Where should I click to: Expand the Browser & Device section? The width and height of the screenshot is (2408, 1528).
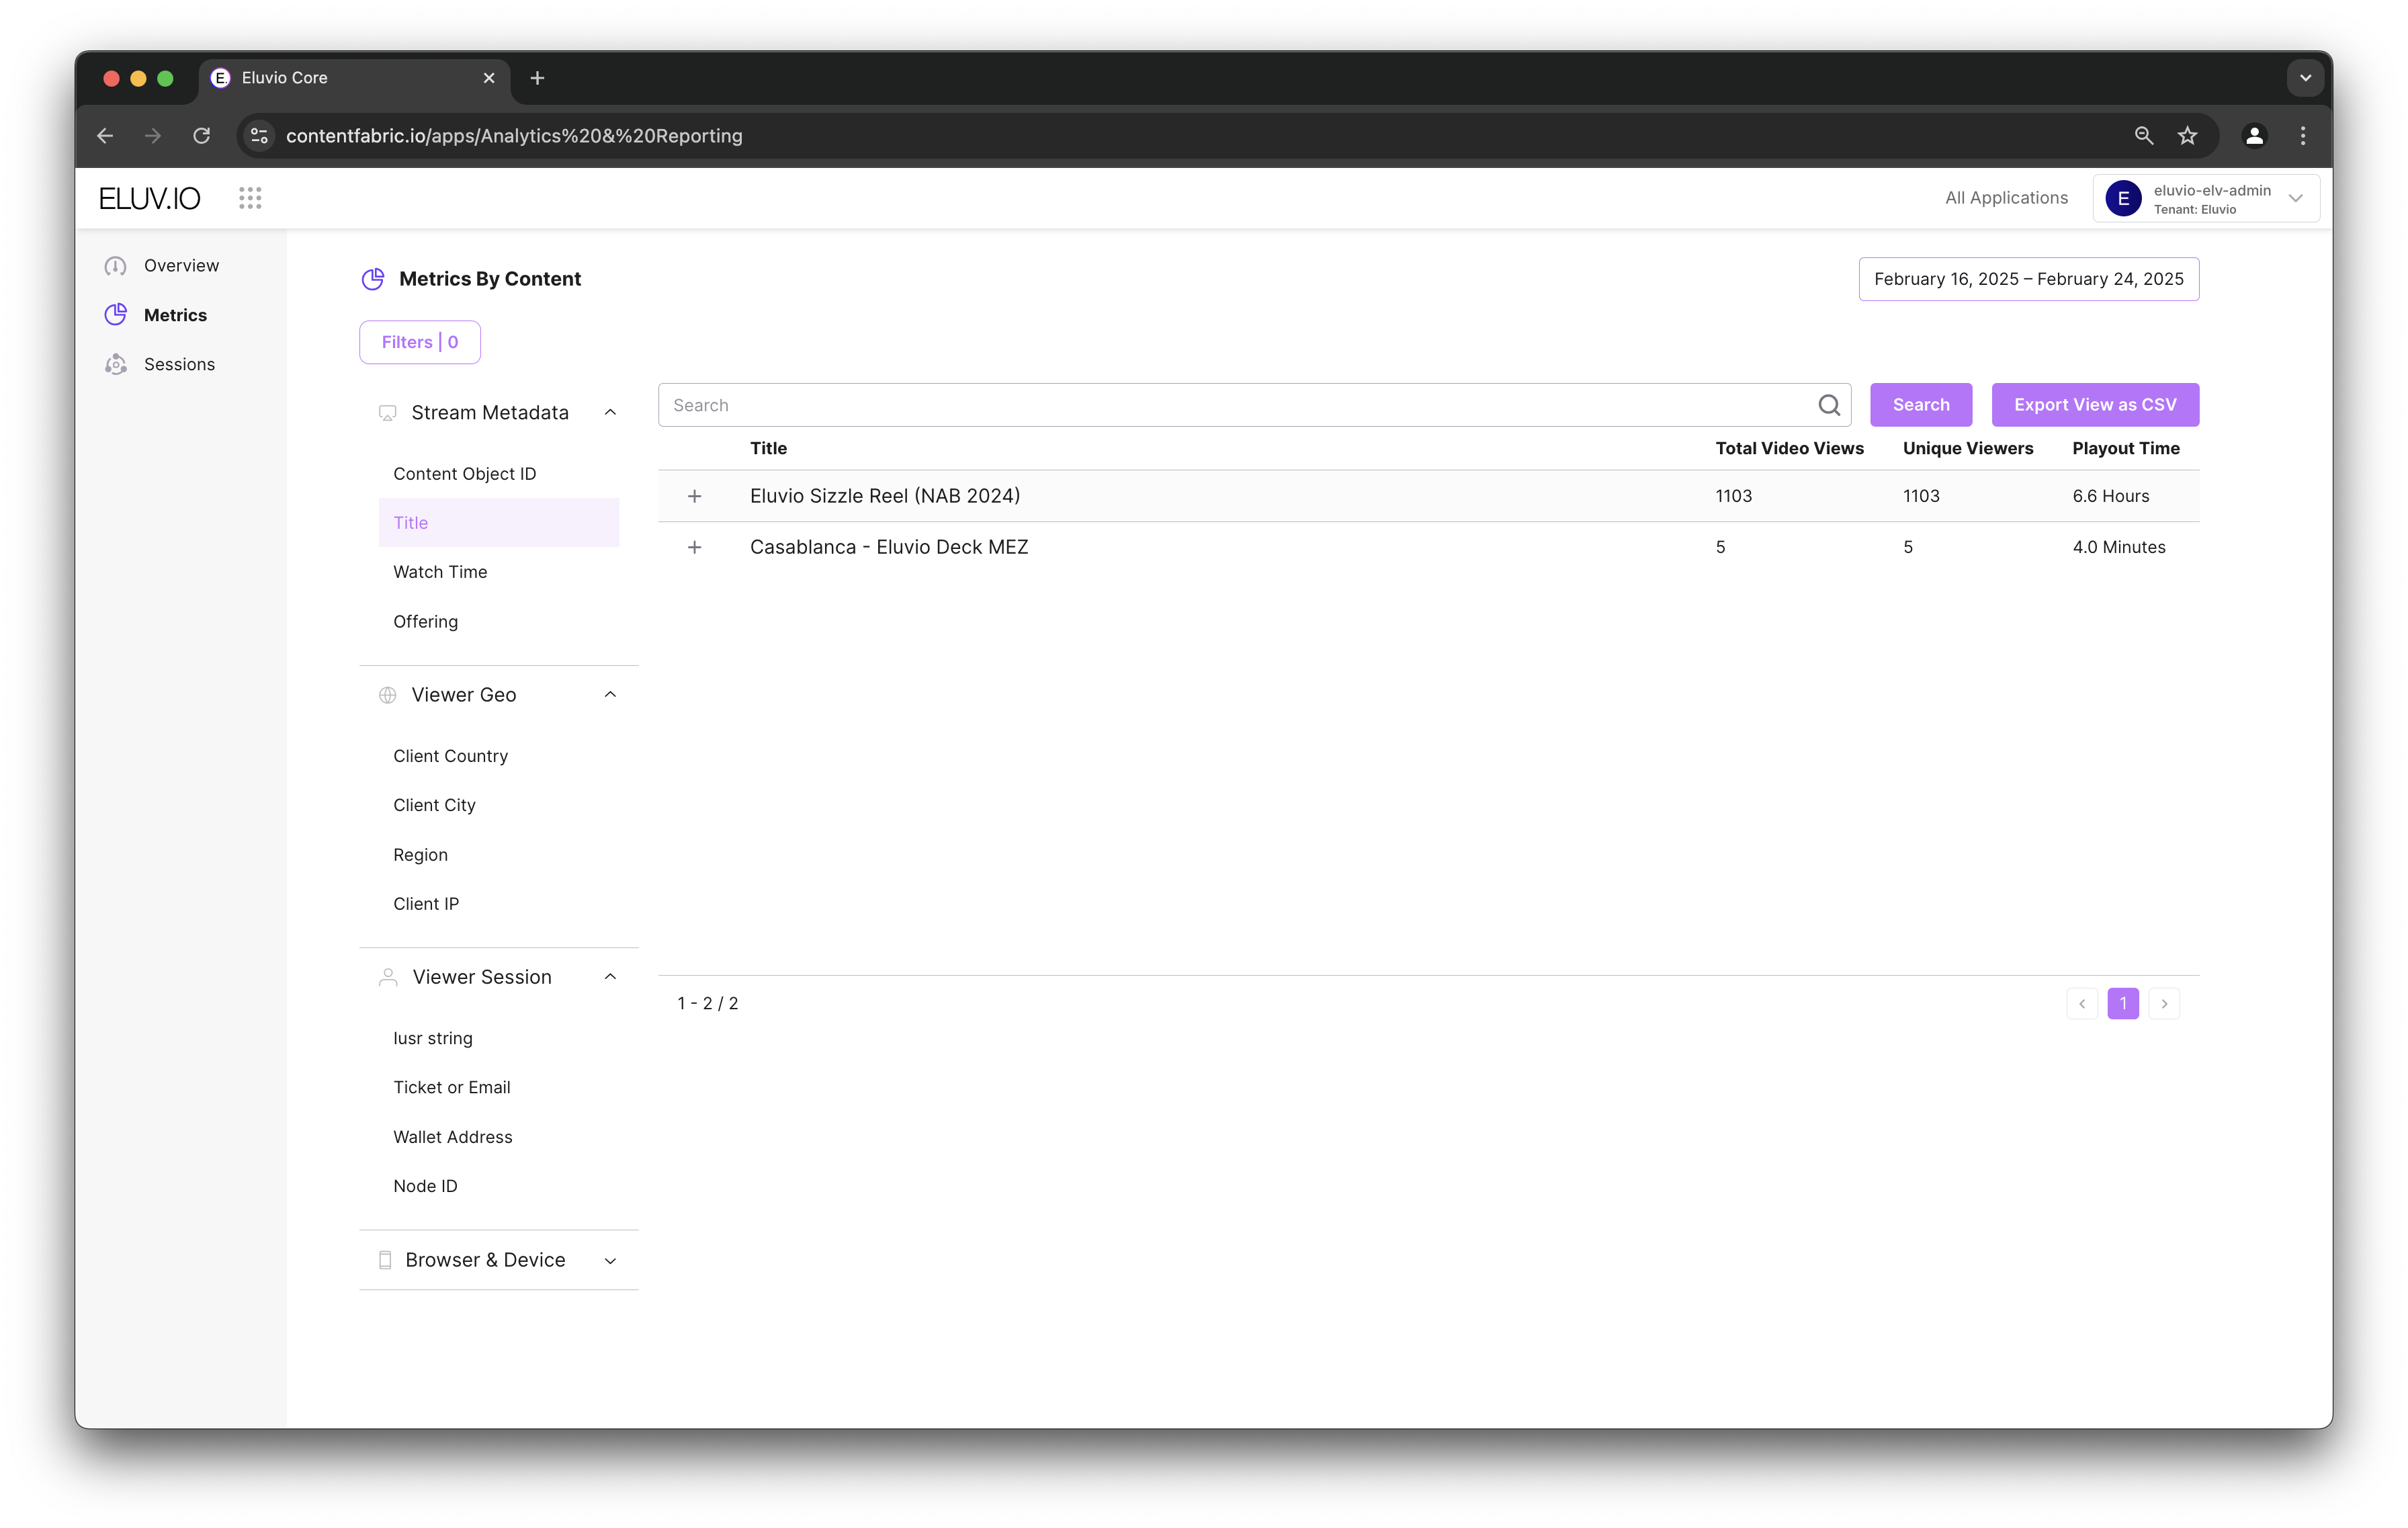[610, 1260]
